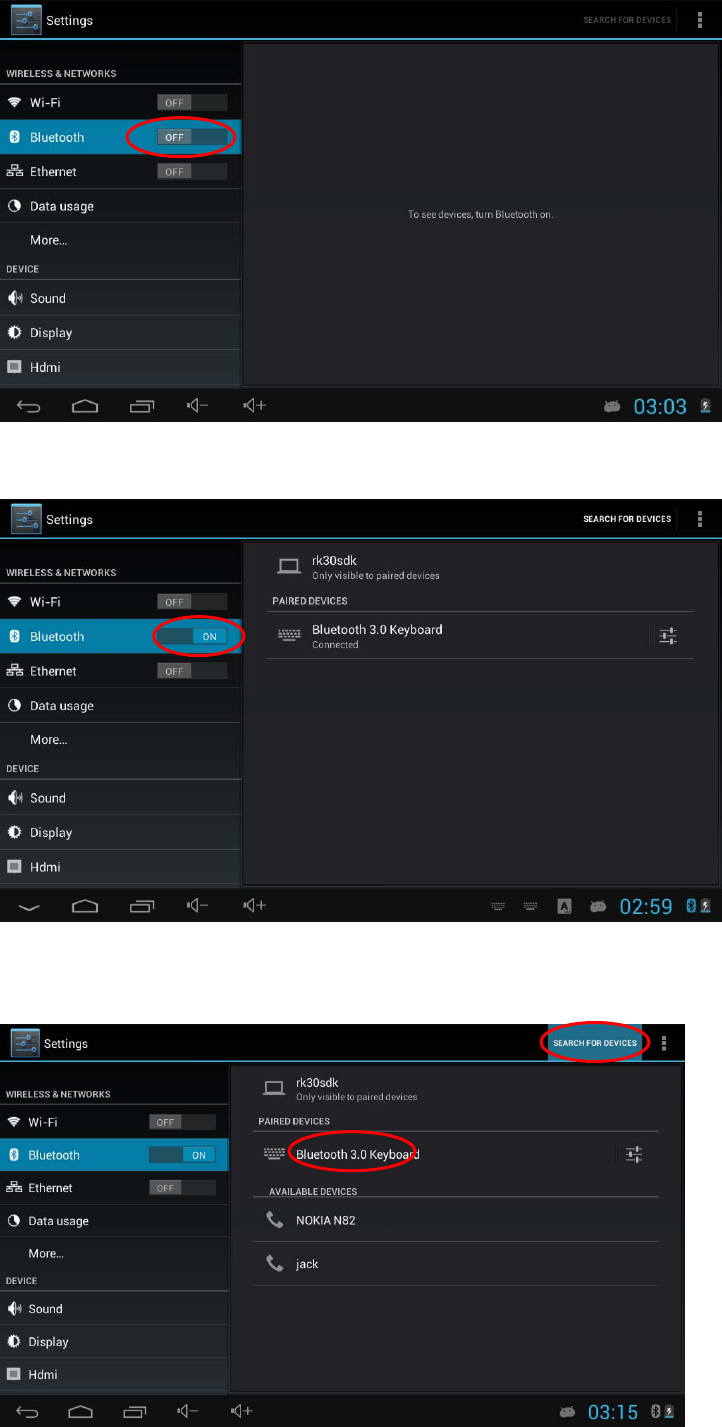Tap Android debug icon beside the 02:59 clock
Viewport: 722px width, 1427px height.
pos(598,906)
